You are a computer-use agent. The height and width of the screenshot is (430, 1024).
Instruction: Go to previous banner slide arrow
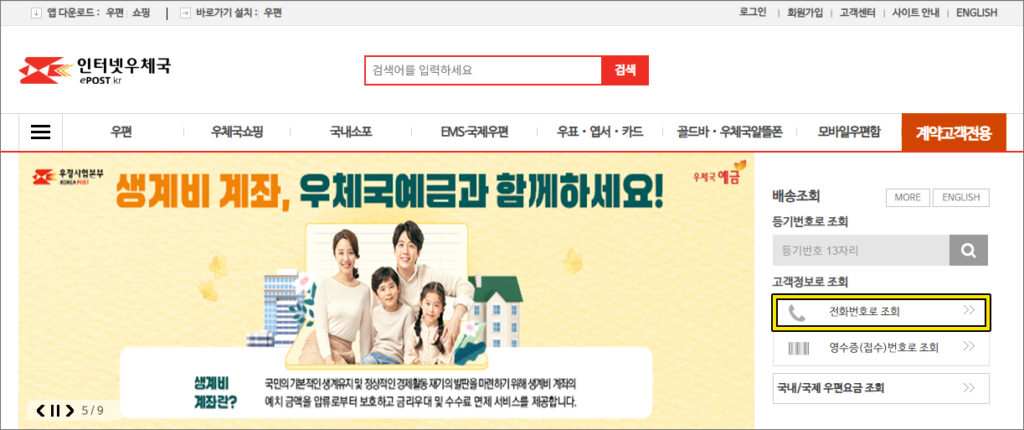click(x=41, y=411)
